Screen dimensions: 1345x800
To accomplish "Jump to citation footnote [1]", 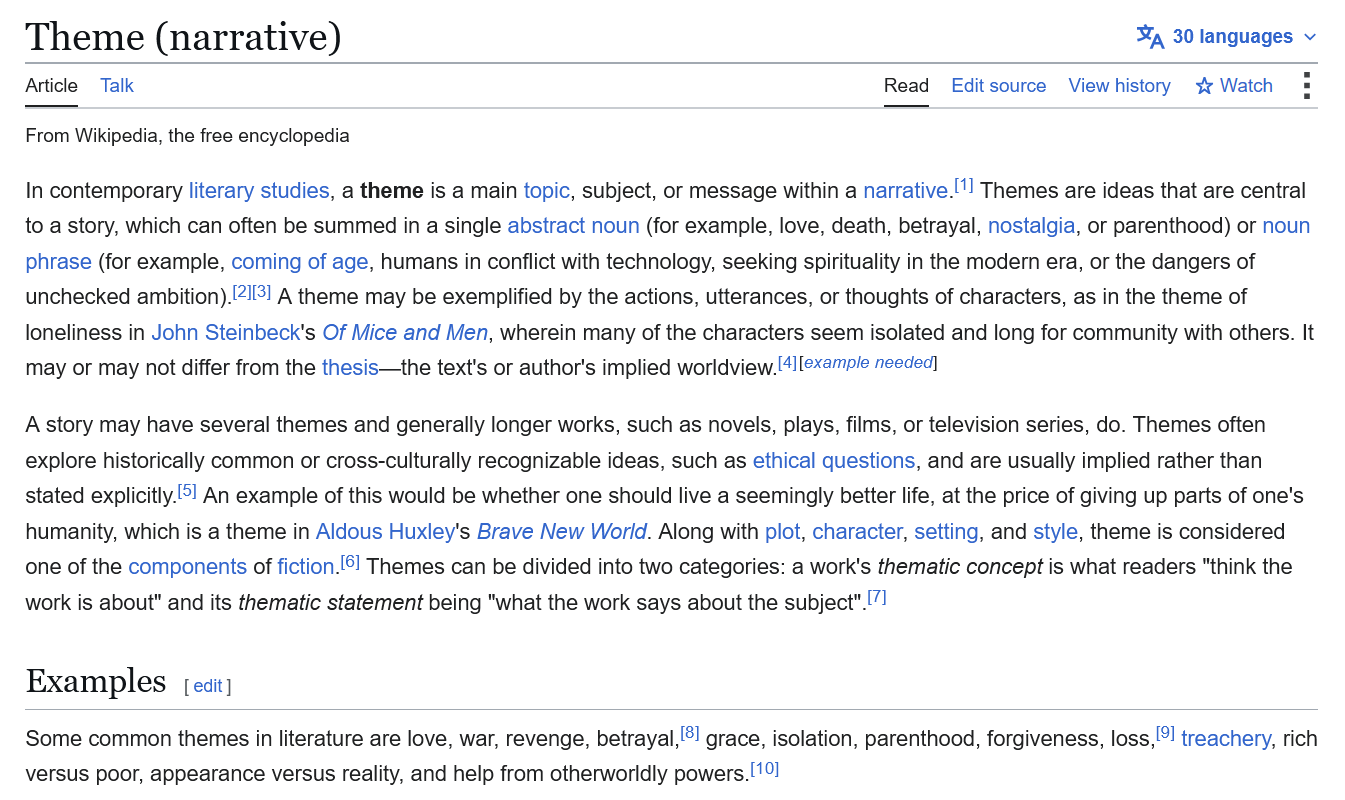I will [963, 185].
